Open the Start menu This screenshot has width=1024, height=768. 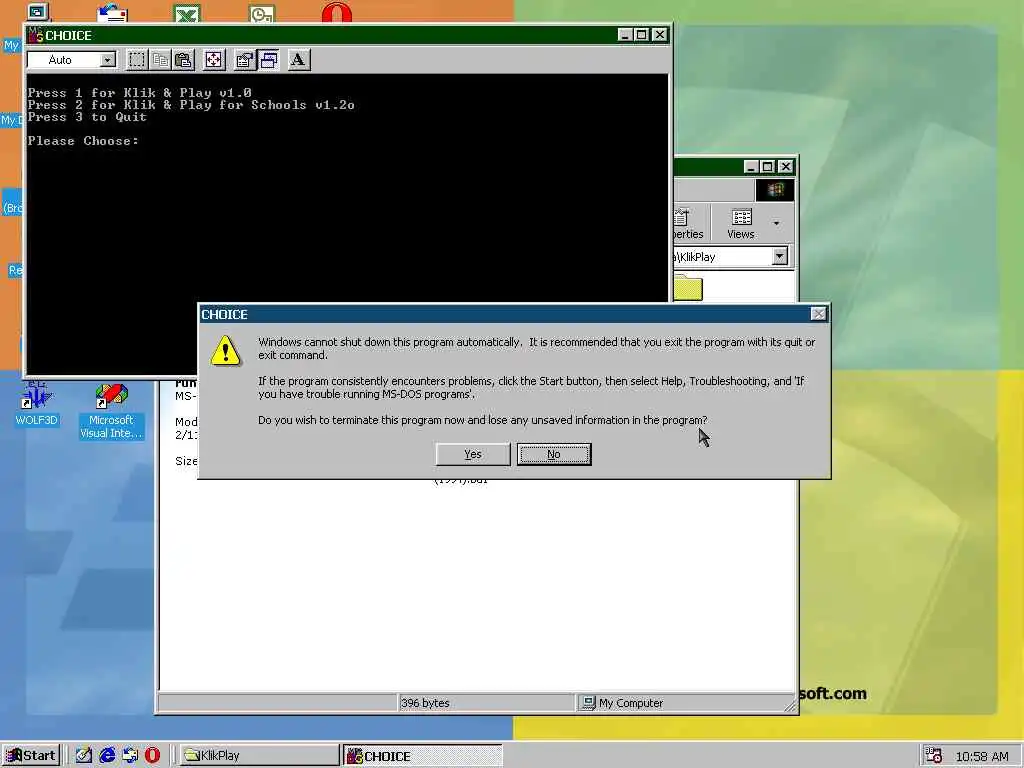point(31,756)
